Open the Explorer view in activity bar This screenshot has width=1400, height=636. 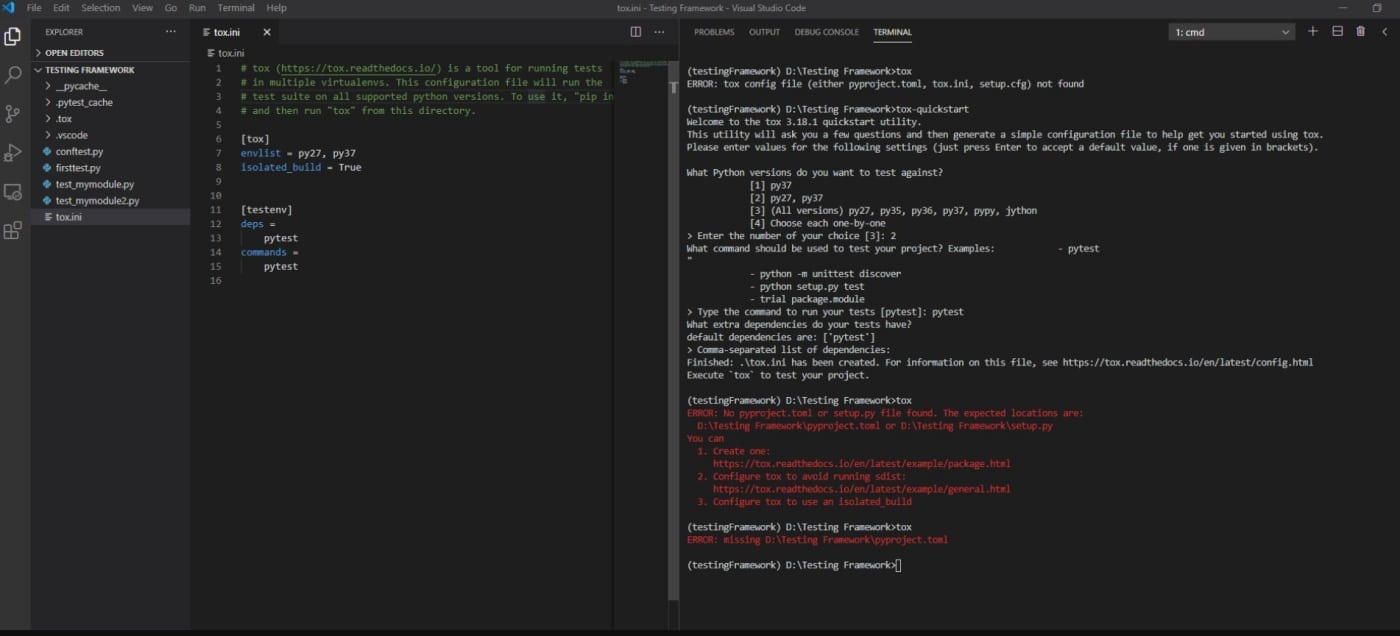[x=13, y=37]
